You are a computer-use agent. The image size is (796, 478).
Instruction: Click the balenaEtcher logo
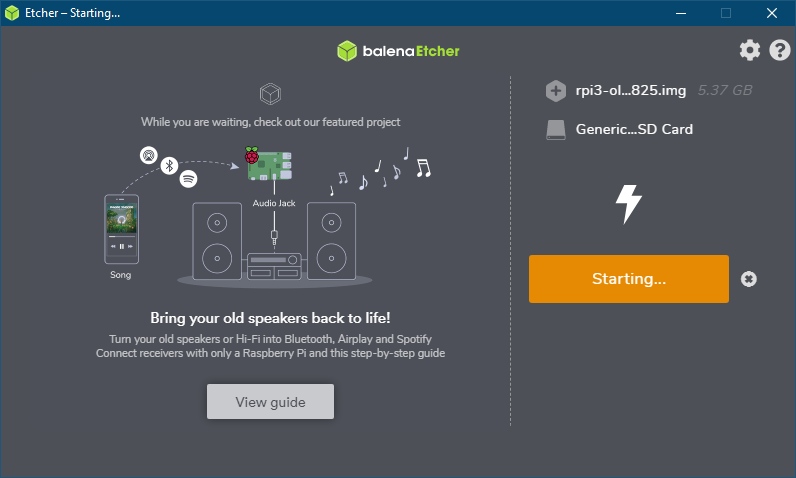[398, 51]
